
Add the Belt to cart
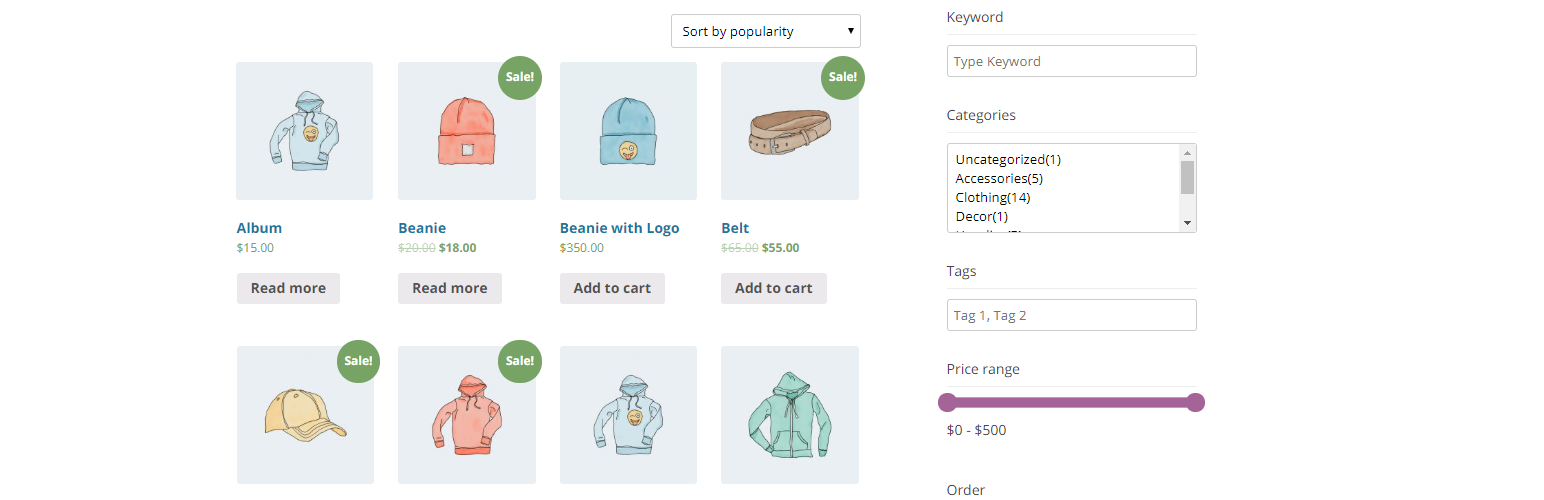pos(773,288)
